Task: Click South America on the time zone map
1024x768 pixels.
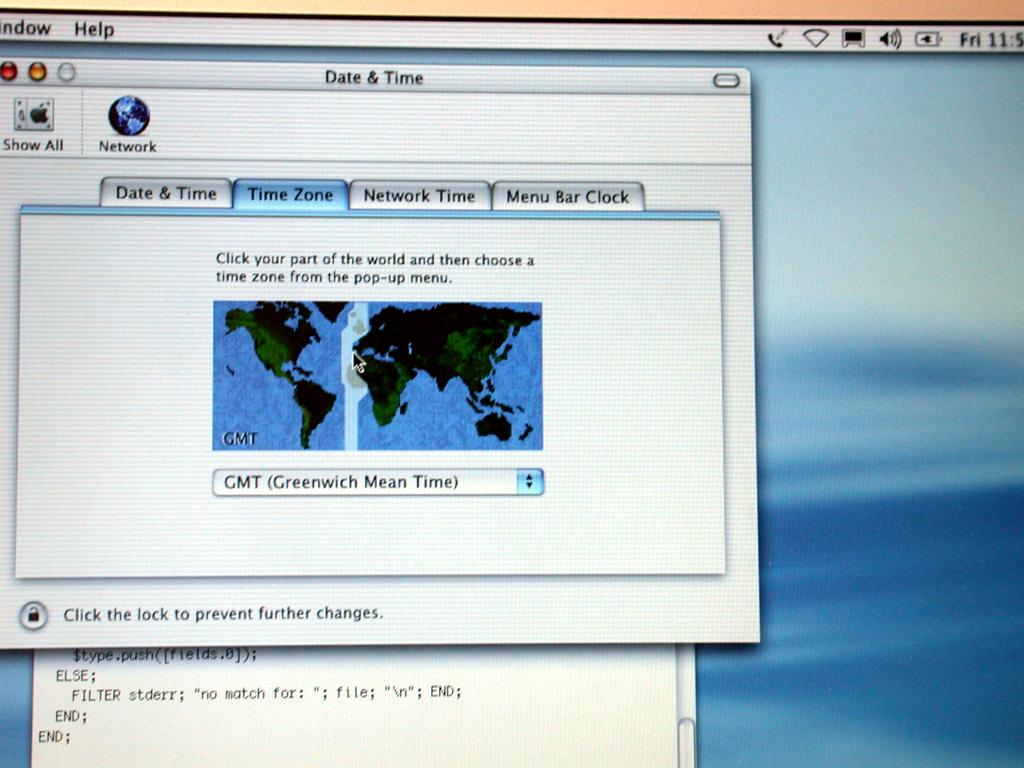Action: (x=313, y=405)
